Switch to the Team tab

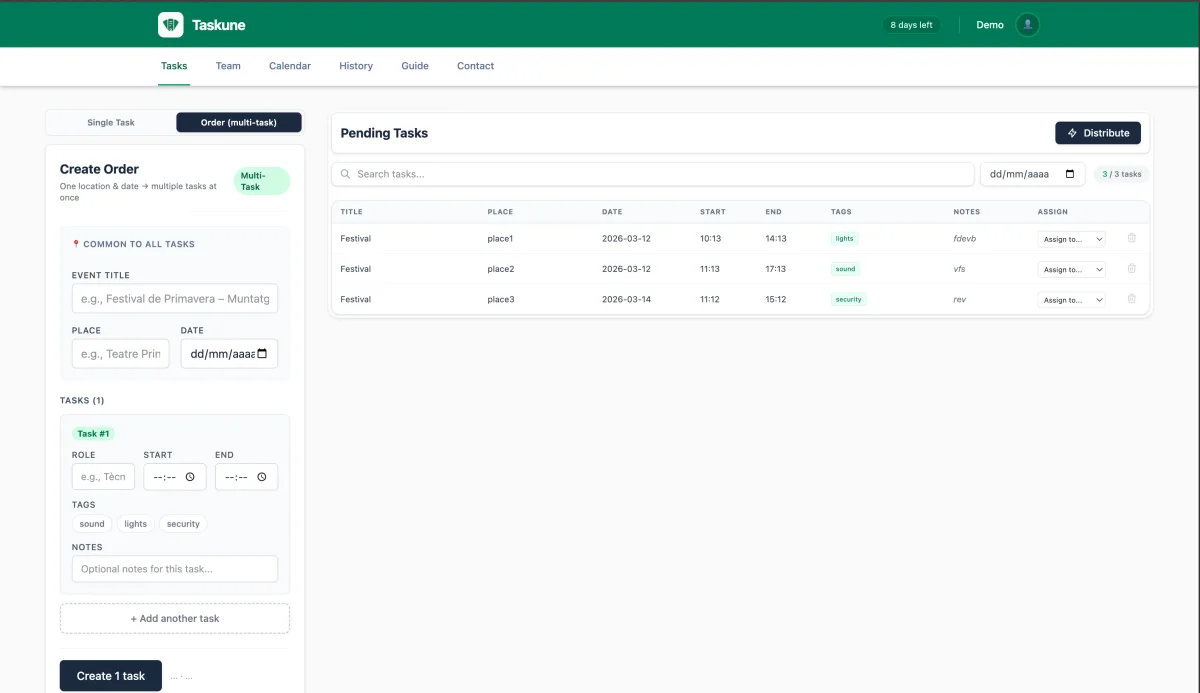[228, 65]
